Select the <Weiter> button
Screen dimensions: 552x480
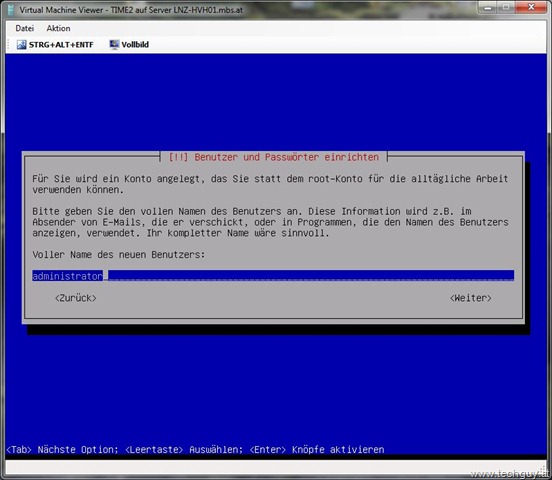[x=470, y=298]
